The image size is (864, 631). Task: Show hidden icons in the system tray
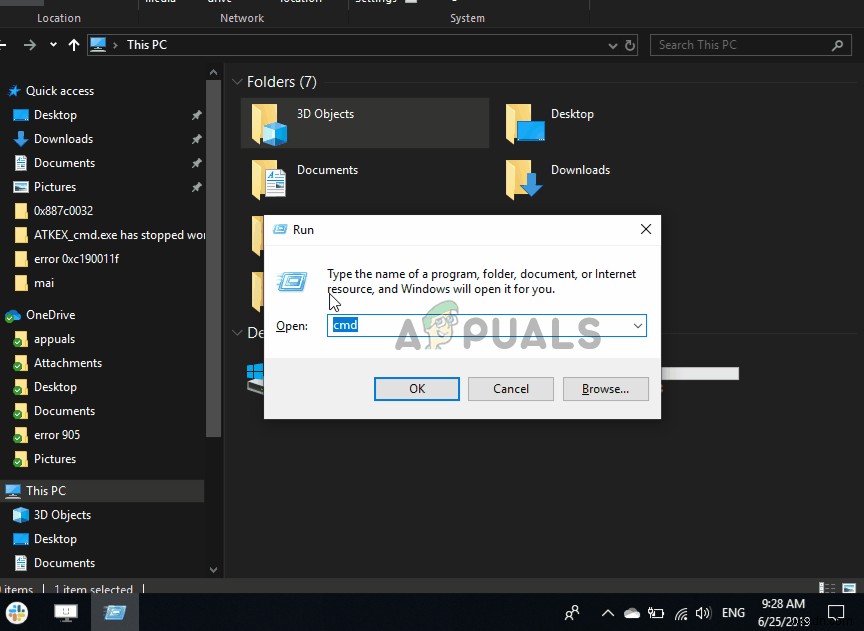click(x=608, y=612)
